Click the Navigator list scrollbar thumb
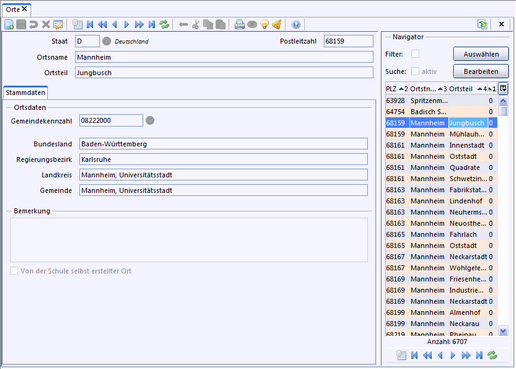Image resolution: width=516 pixels, height=369 pixels. [503, 111]
